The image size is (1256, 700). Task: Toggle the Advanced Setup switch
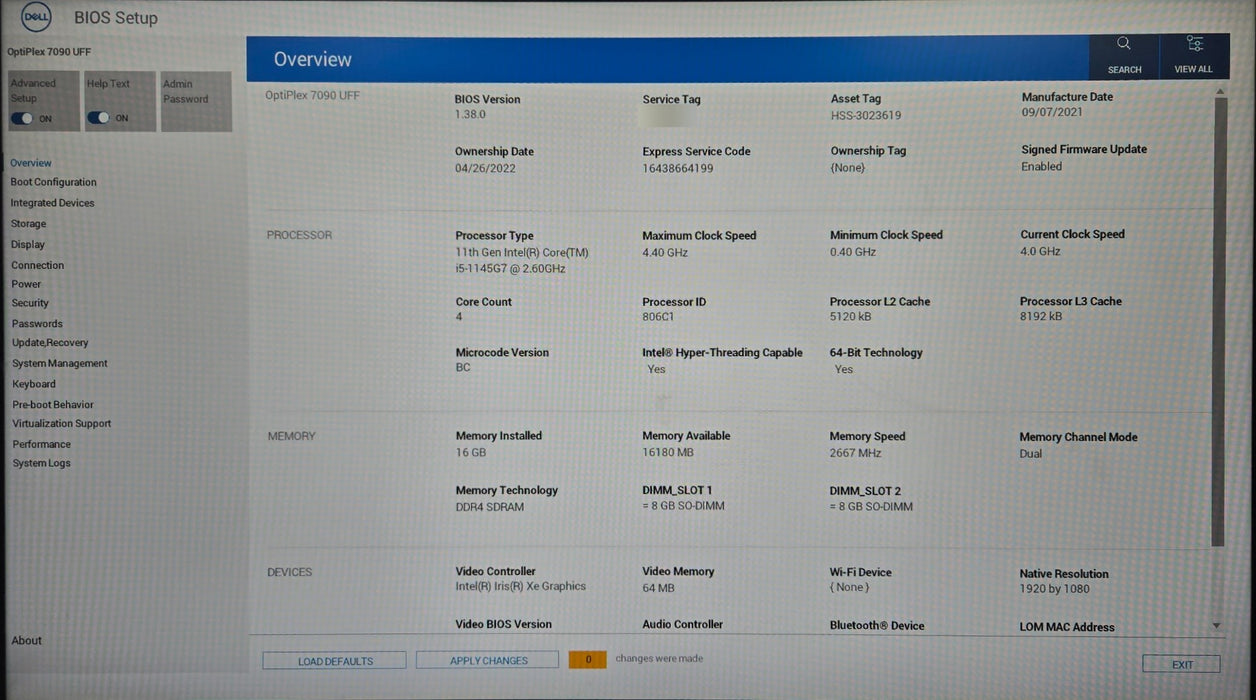pos(22,118)
